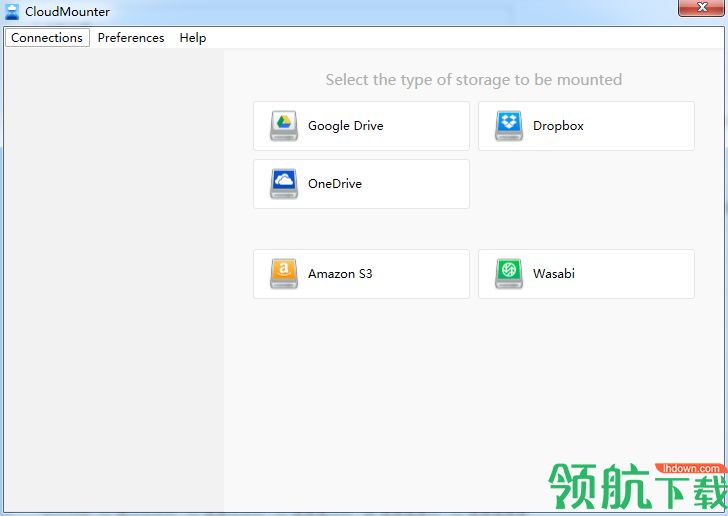Choose Wasabi storage text label

[x=553, y=274]
